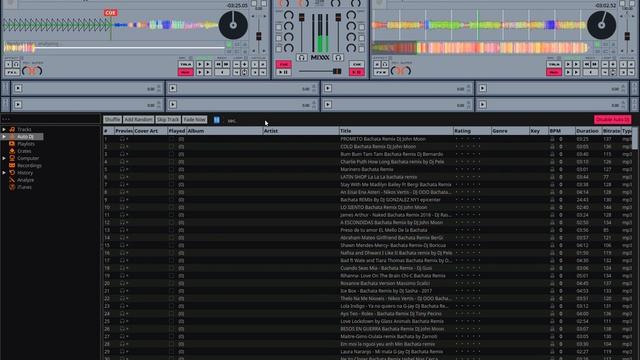Open the iTunes library icon
Image resolution: width=640 pixels, height=360 pixels.
pyautogui.click(x=12, y=187)
